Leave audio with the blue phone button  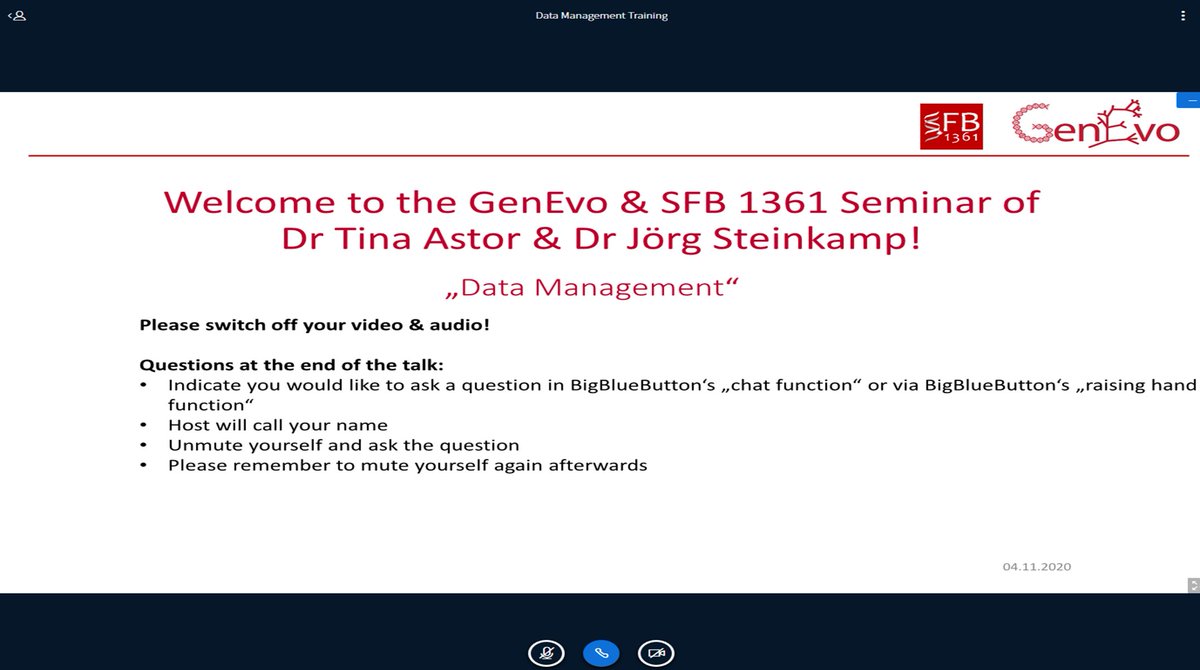coord(601,653)
